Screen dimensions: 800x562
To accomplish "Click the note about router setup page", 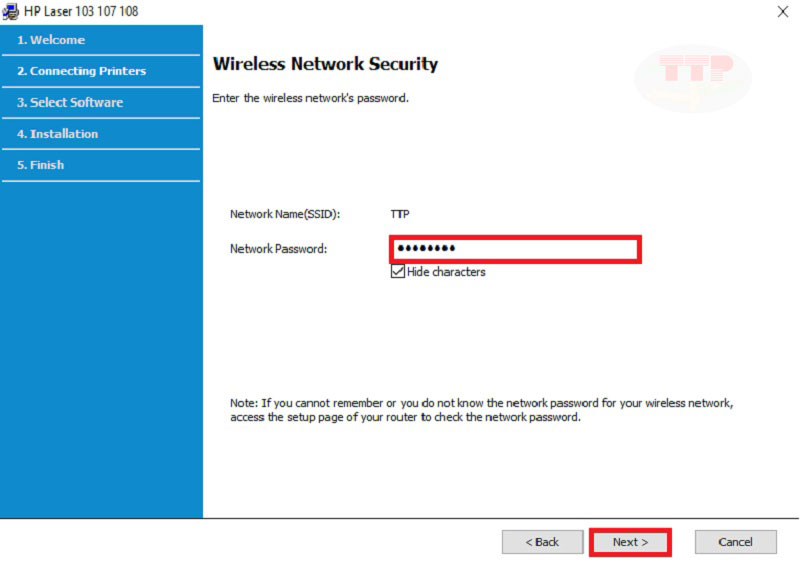I will tap(481, 410).
